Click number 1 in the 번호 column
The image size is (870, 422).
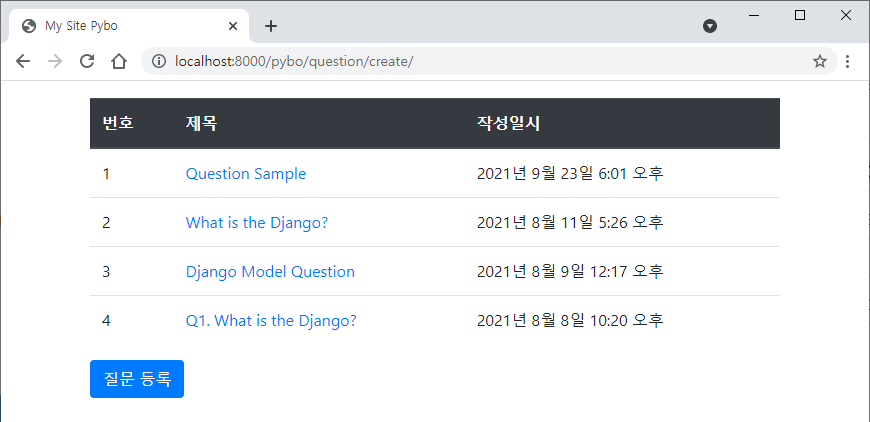coord(107,174)
